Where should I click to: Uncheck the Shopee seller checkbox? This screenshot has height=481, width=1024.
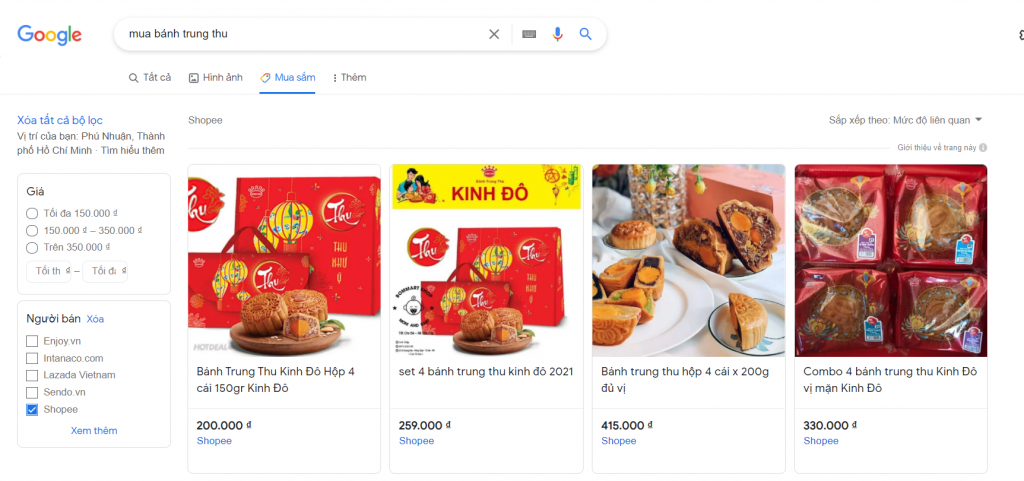coord(31,410)
